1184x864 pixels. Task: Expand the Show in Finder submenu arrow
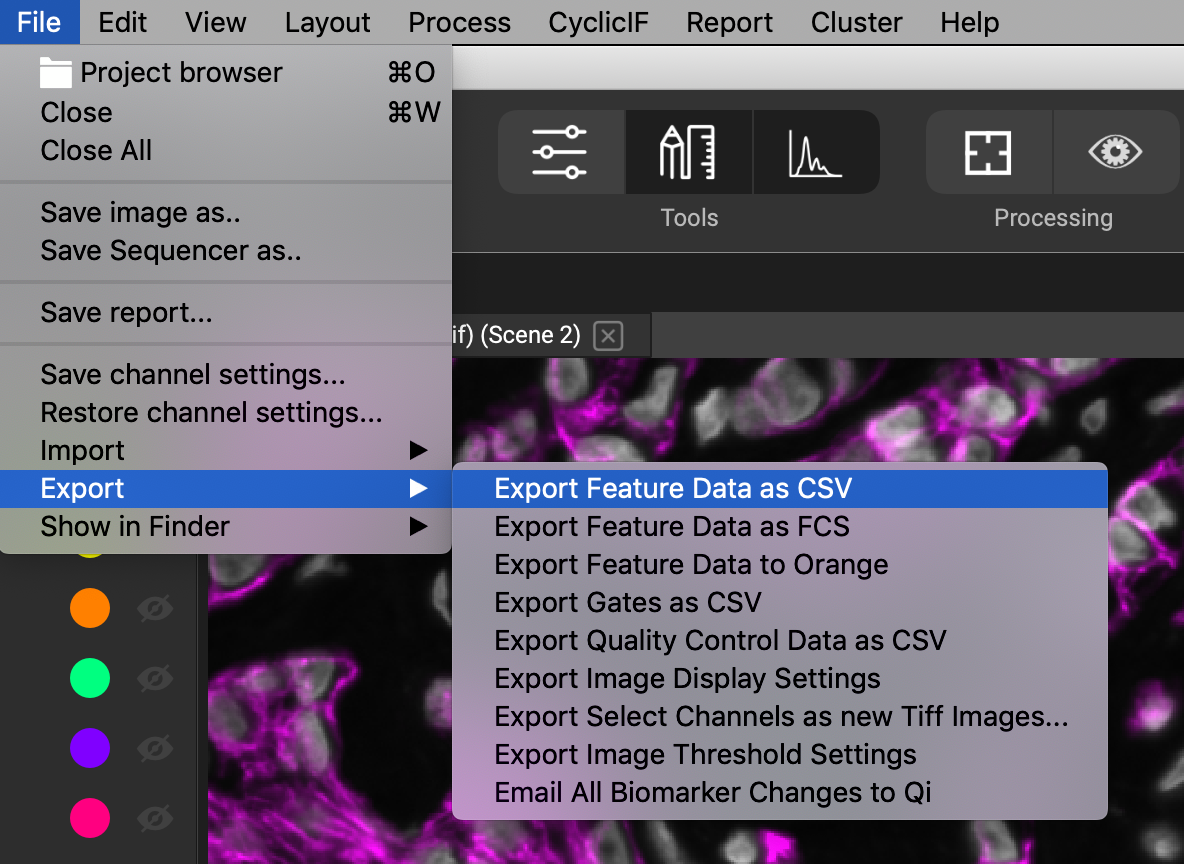[418, 526]
